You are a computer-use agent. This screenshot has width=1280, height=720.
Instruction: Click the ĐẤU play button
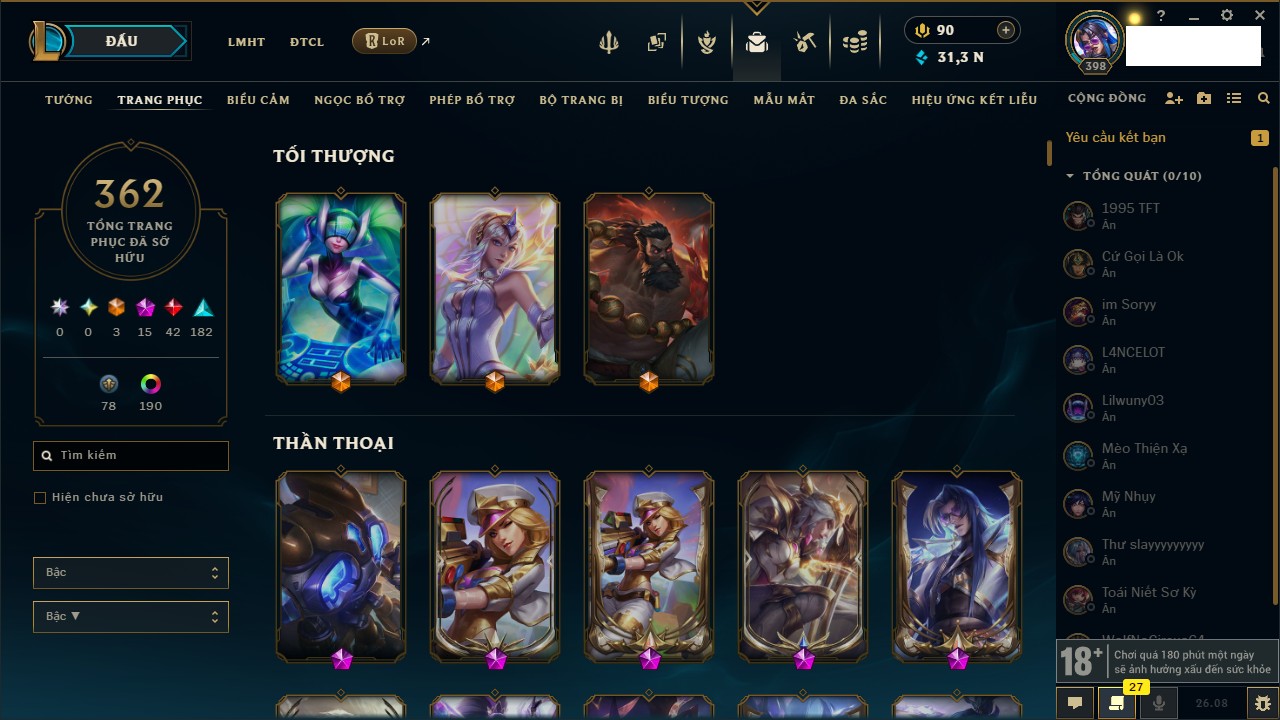(122, 41)
